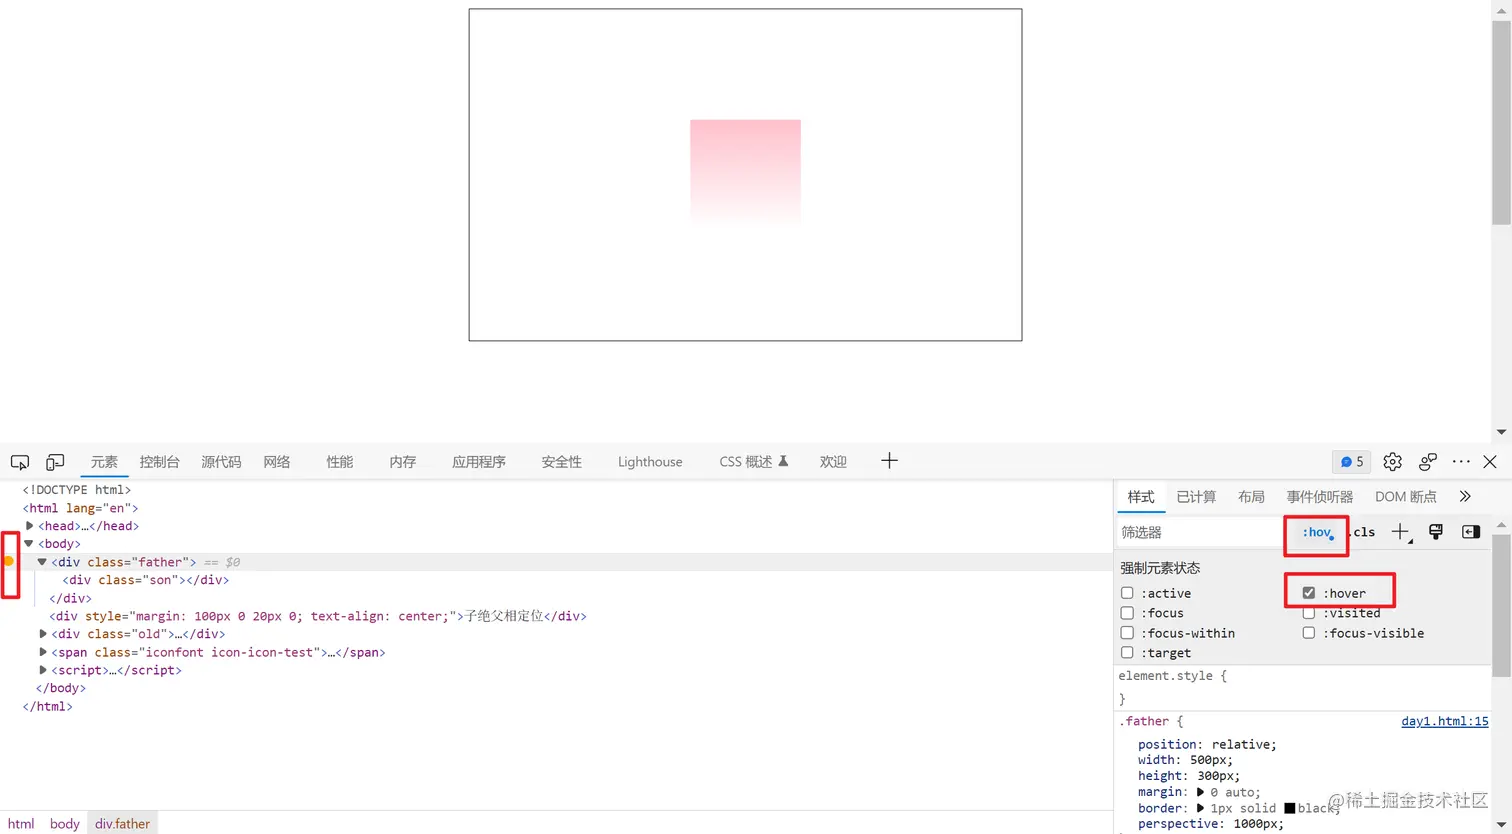1512x834 pixels.
Task: Open the issues counter showing 5
Action: [1352, 462]
